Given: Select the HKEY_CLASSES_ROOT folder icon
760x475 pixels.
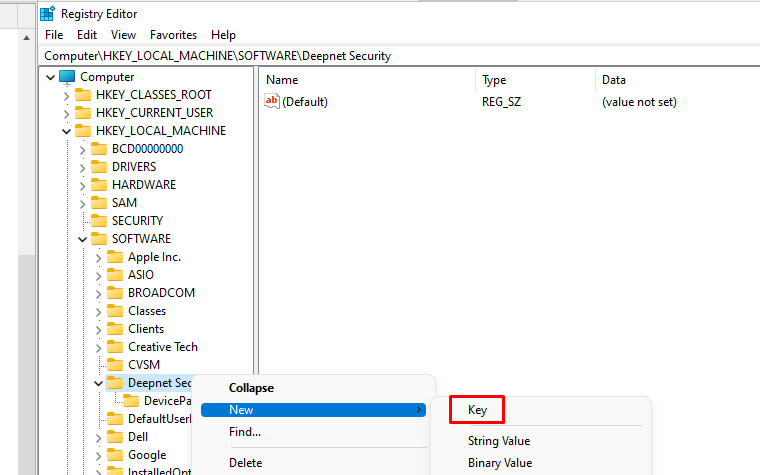Looking at the screenshot, I should [x=83, y=95].
